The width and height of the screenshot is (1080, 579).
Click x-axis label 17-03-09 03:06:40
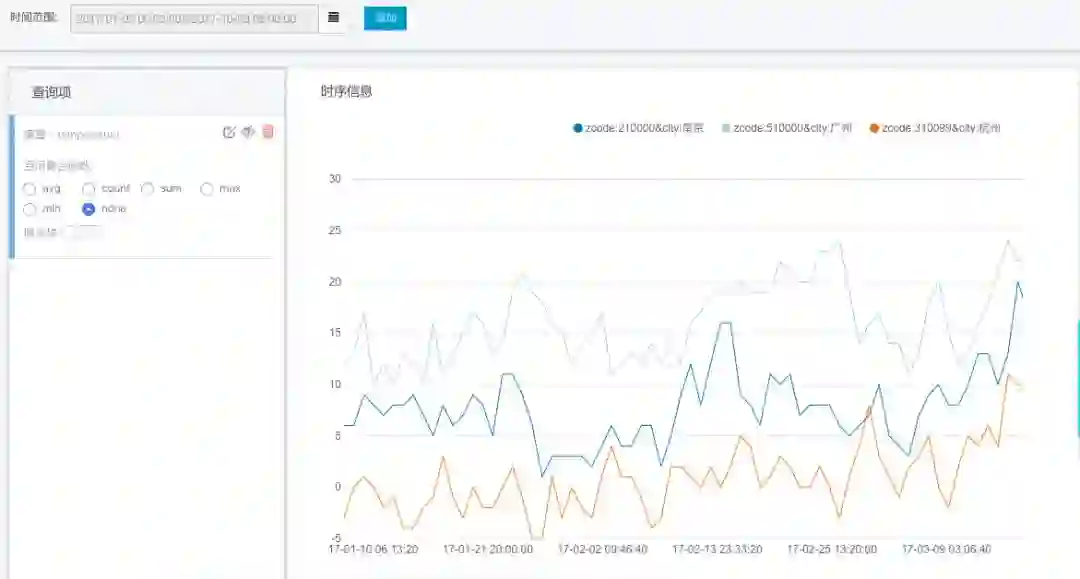pyautogui.click(x=946, y=549)
